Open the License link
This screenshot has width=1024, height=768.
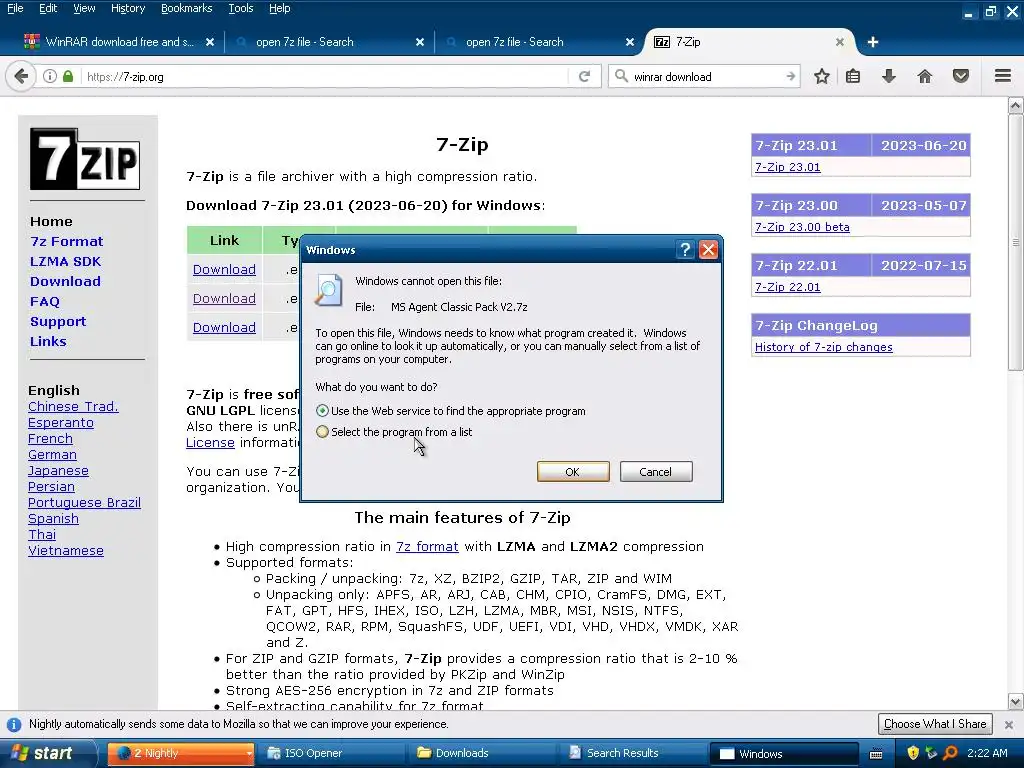(210, 442)
